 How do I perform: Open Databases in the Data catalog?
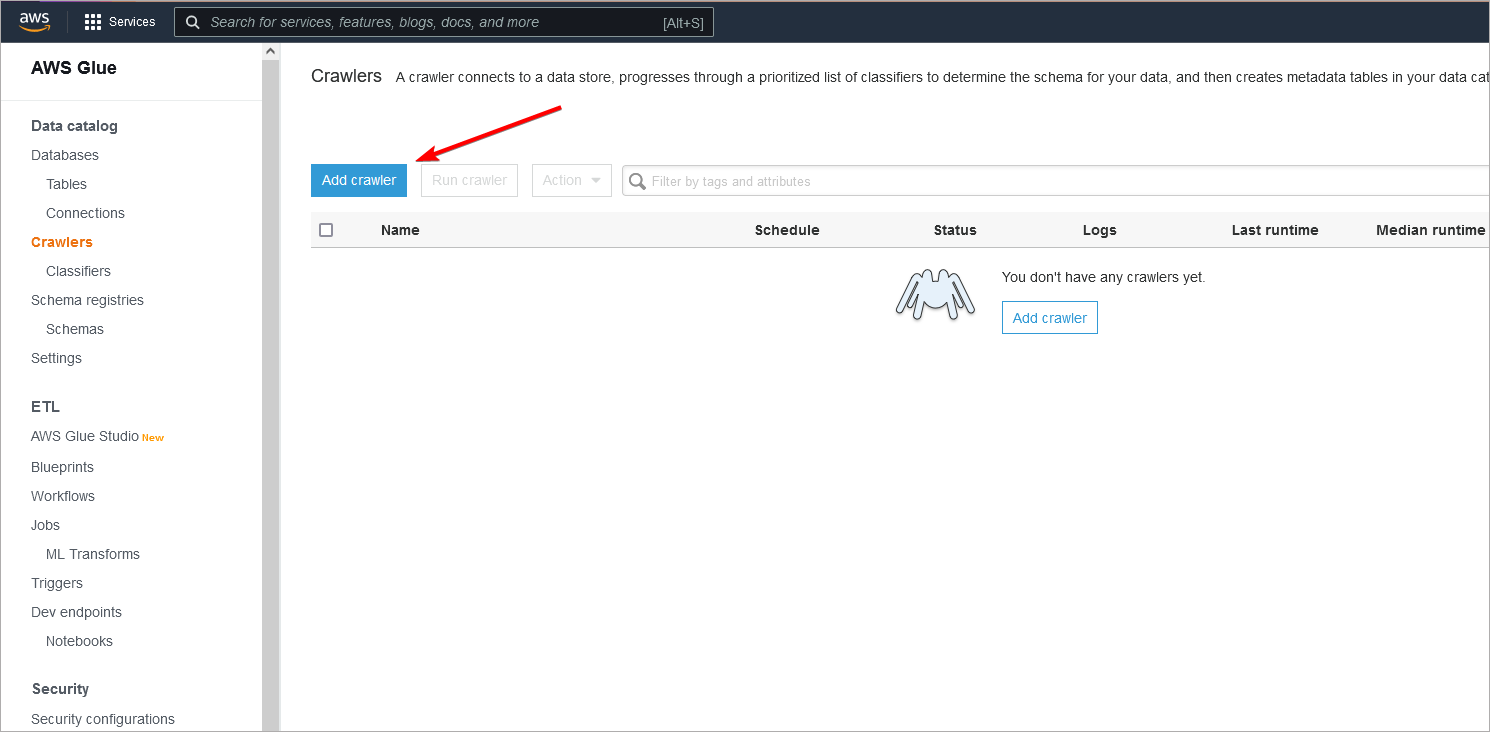[65, 155]
